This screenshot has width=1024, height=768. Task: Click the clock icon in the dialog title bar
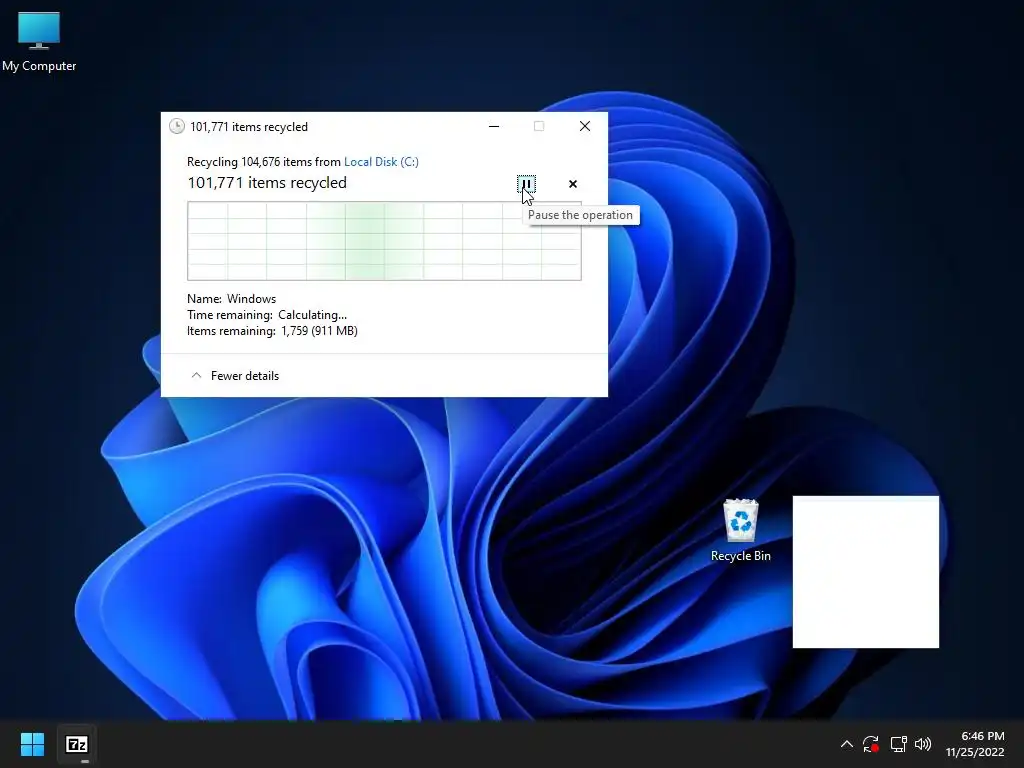(176, 127)
